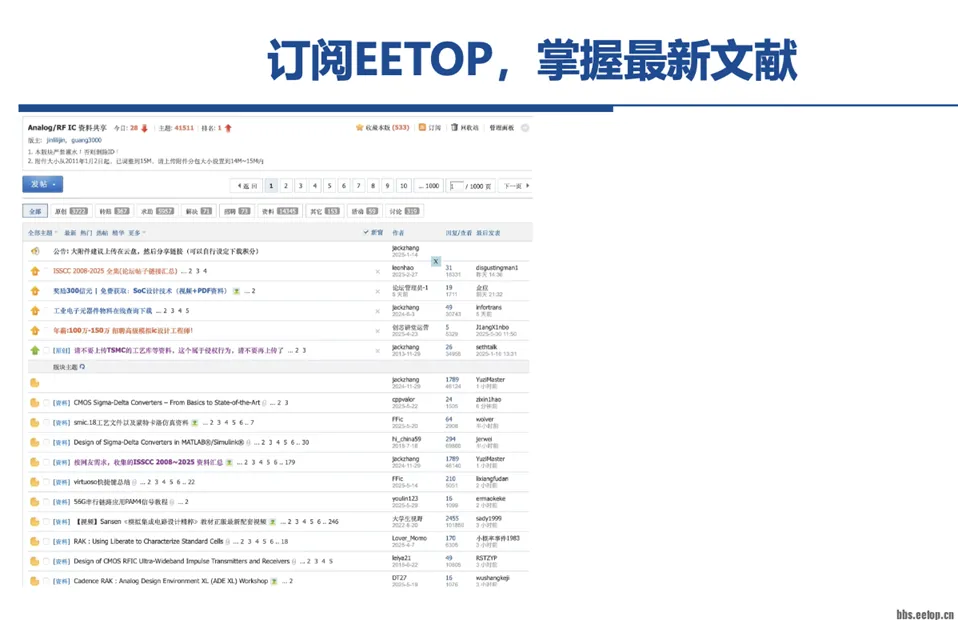The width and height of the screenshot is (958, 624).
Task: Tick checkbox on CMOS Sigma-Delta Converters thread
Action: tap(46, 403)
